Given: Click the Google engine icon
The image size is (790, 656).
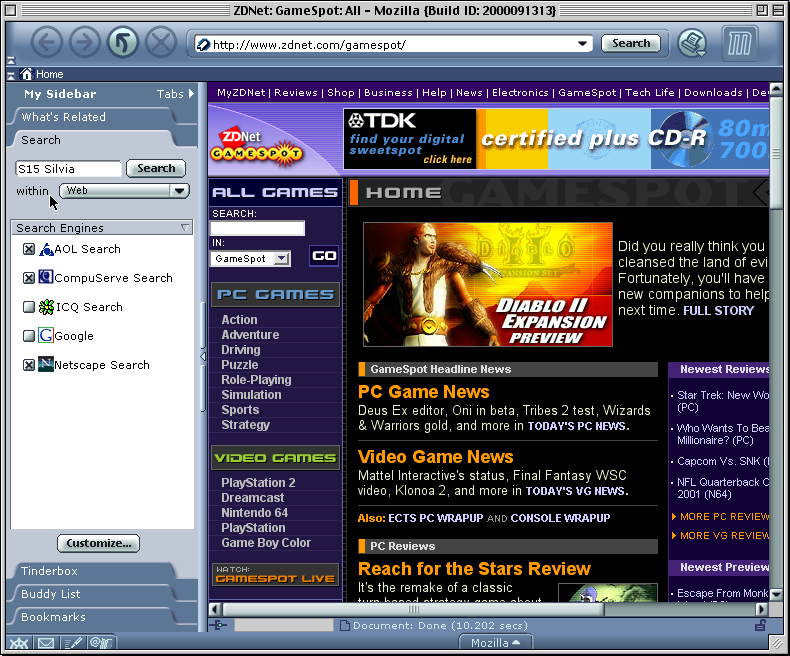Looking at the screenshot, I should point(46,335).
